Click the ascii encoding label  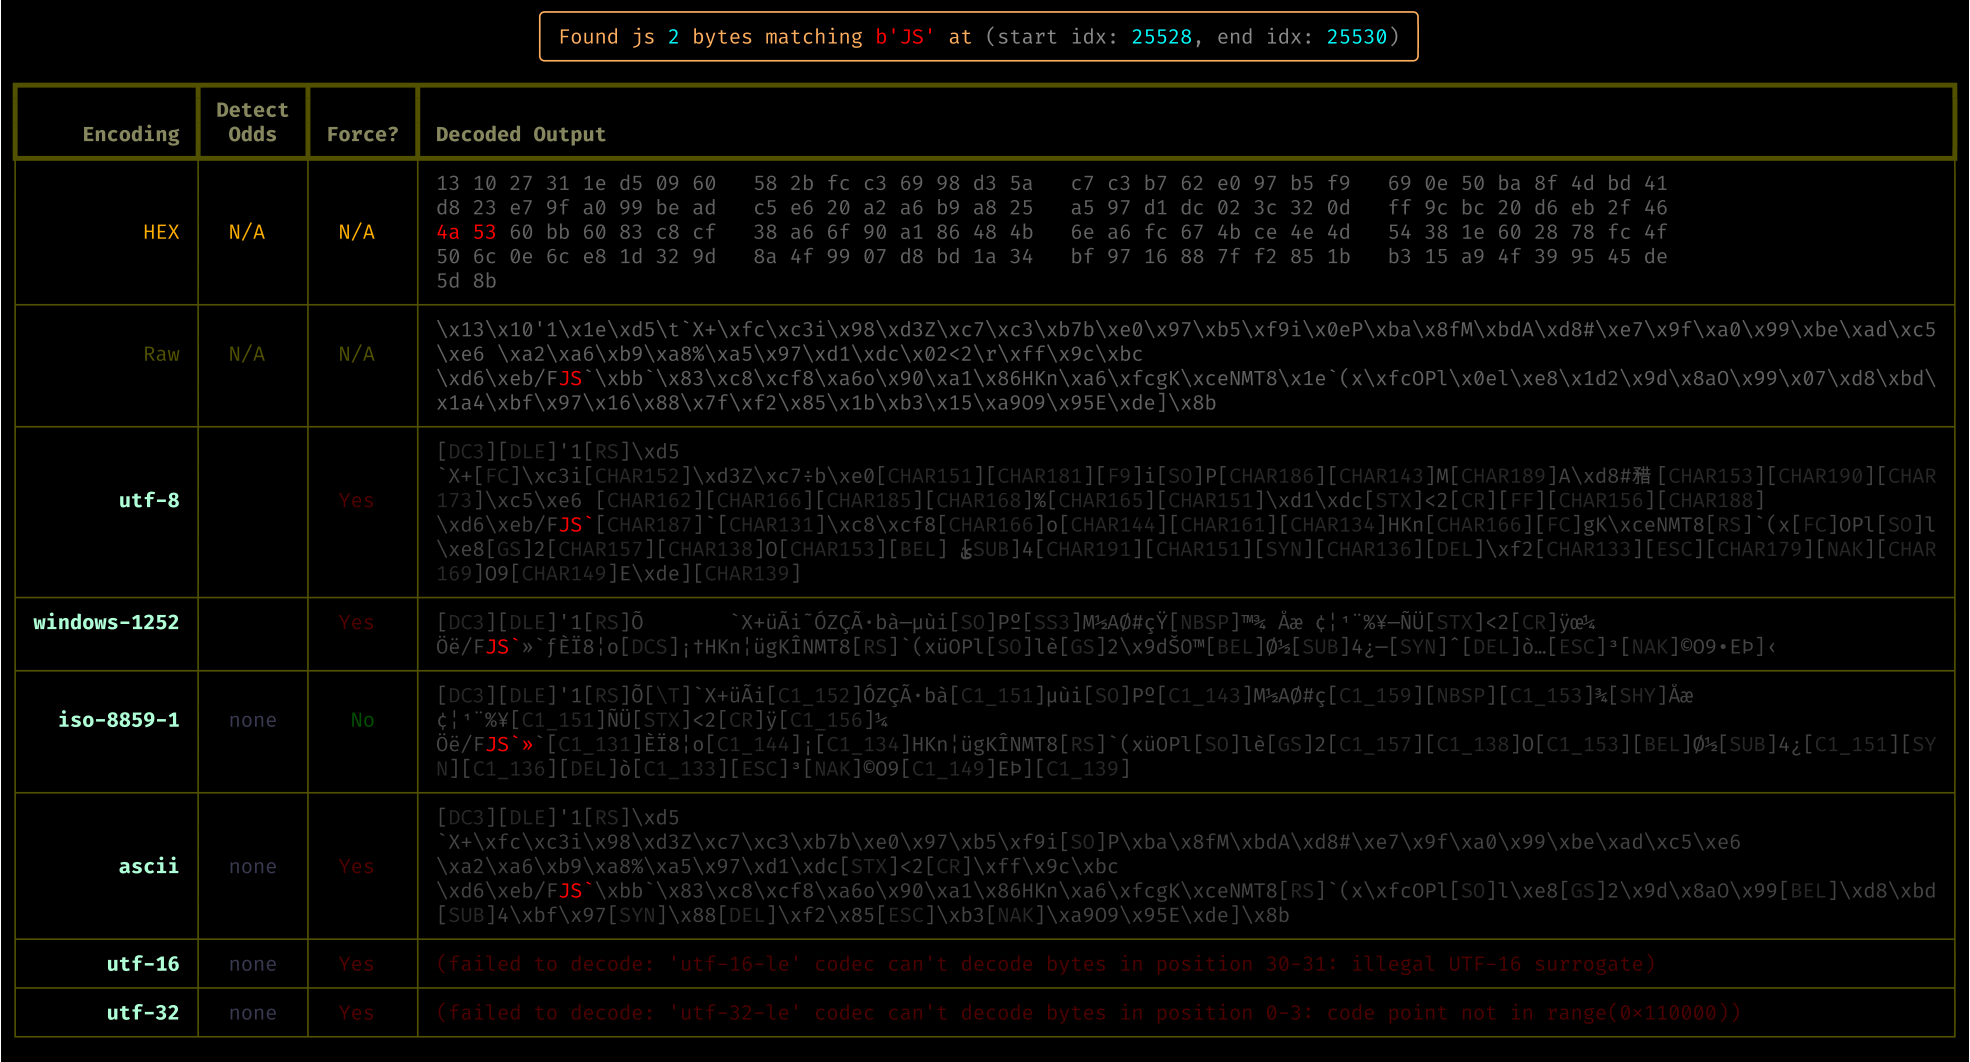pos(149,866)
